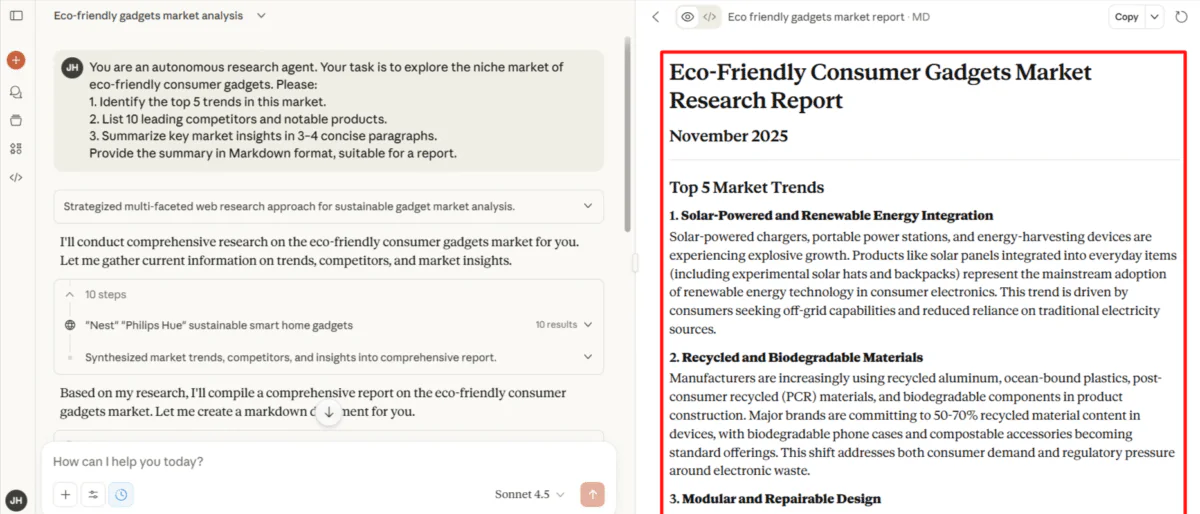Click the 'How can I help you today?' input
Viewport: 1200px width, 514px height.
click(x=300, y=462)
